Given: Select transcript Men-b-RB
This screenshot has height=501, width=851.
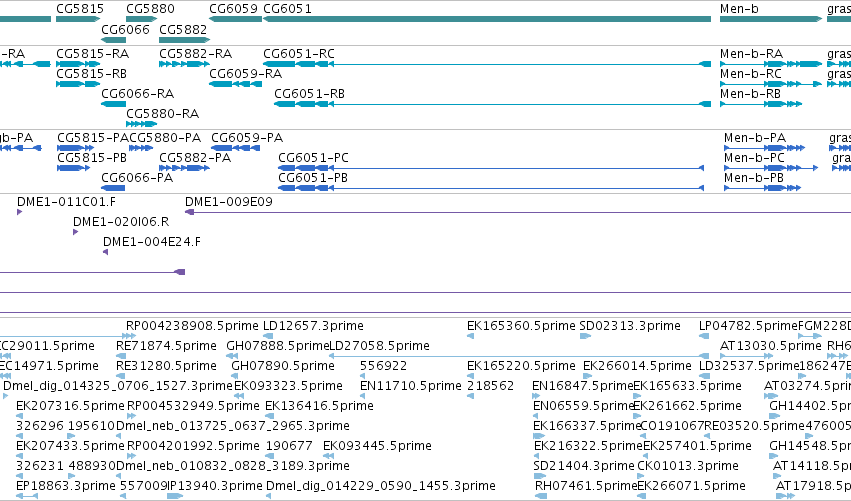Looking at the screenshot, I should tap(750, 94).
